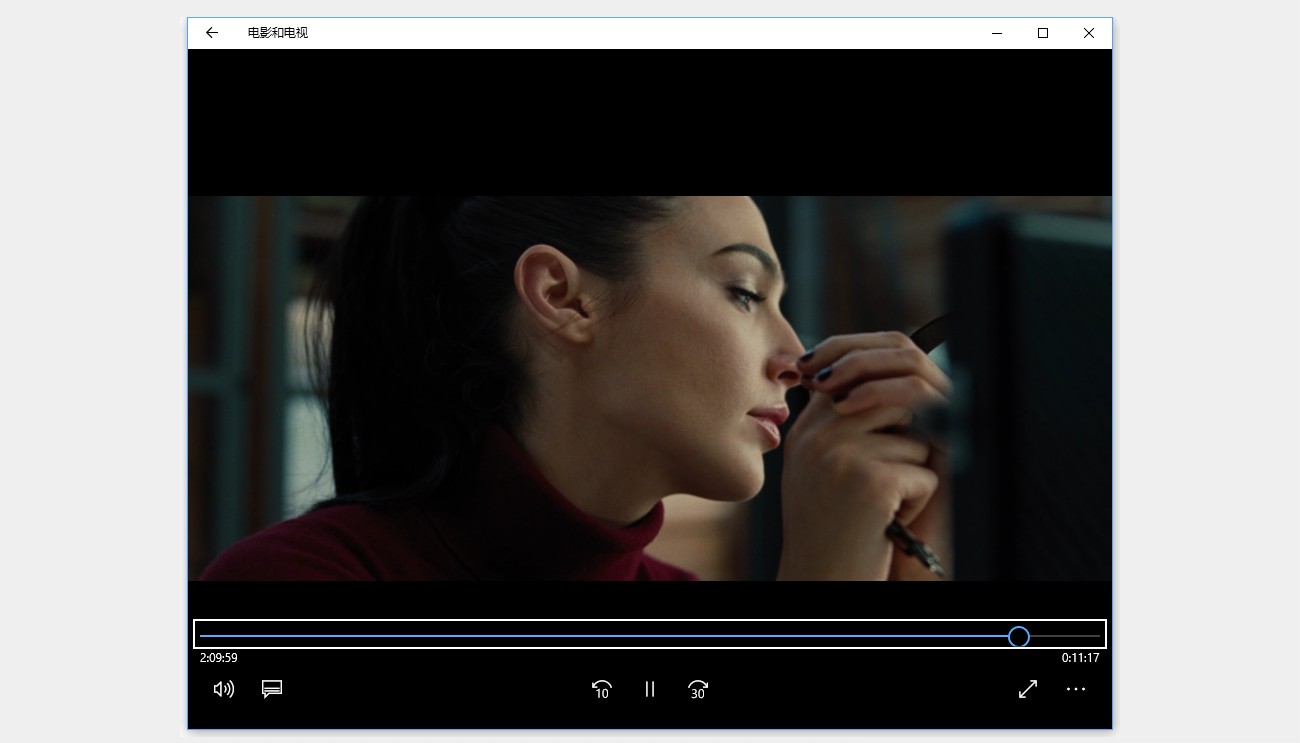
Task: Skip forward 30 seconds
Action: [698, 689]
